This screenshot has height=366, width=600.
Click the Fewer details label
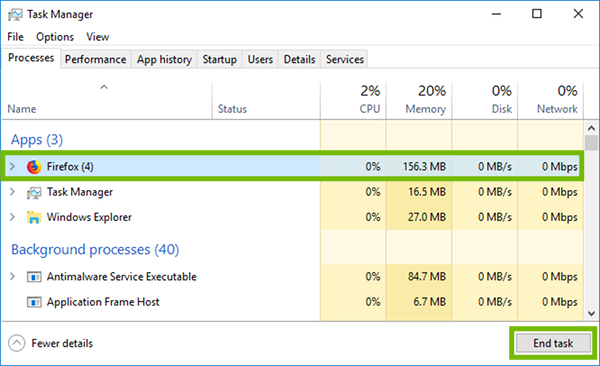coord(62,343)
